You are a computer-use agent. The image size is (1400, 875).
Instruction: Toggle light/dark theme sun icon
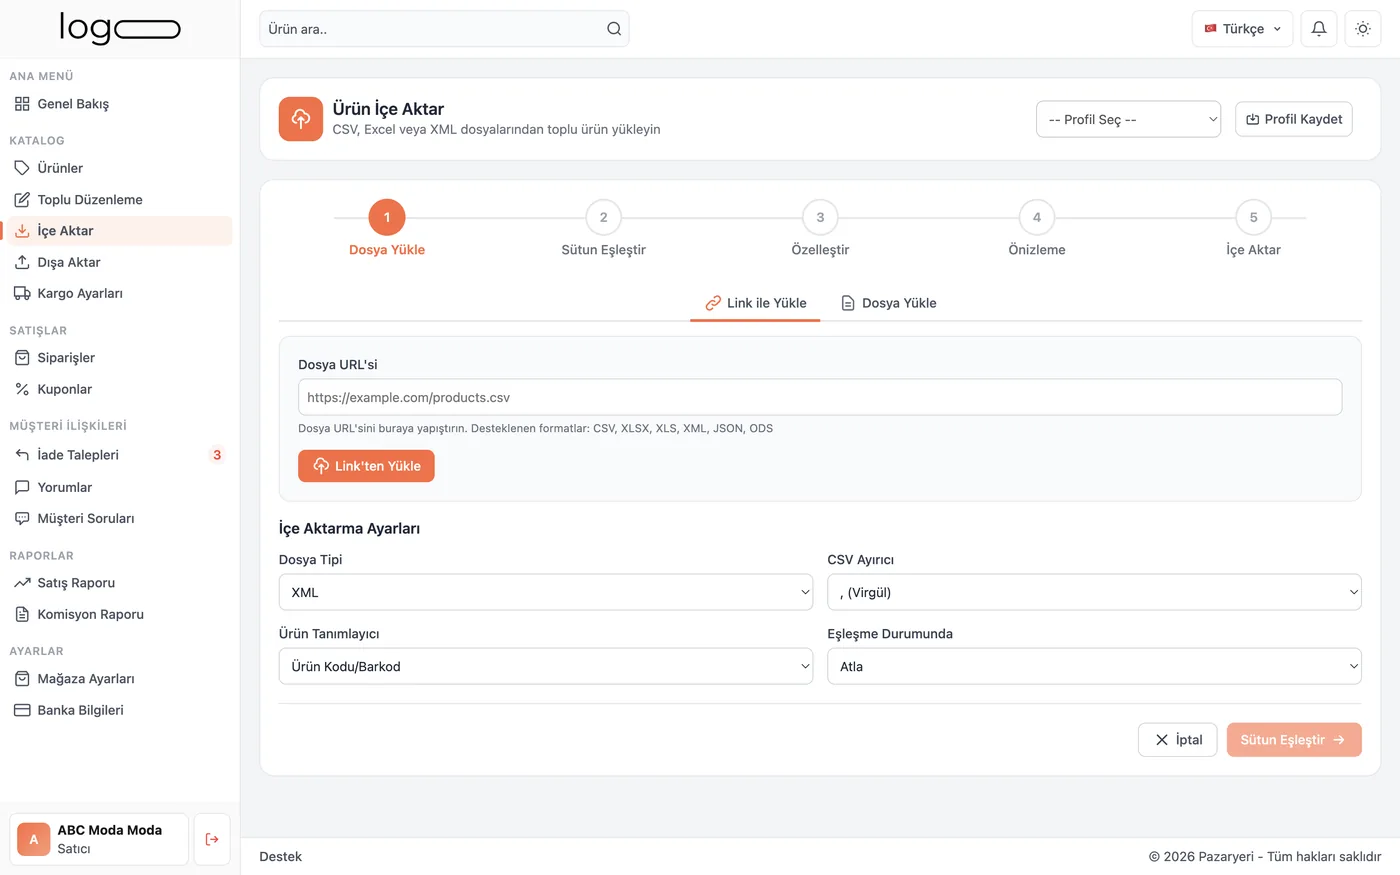tap(1363, 29)
